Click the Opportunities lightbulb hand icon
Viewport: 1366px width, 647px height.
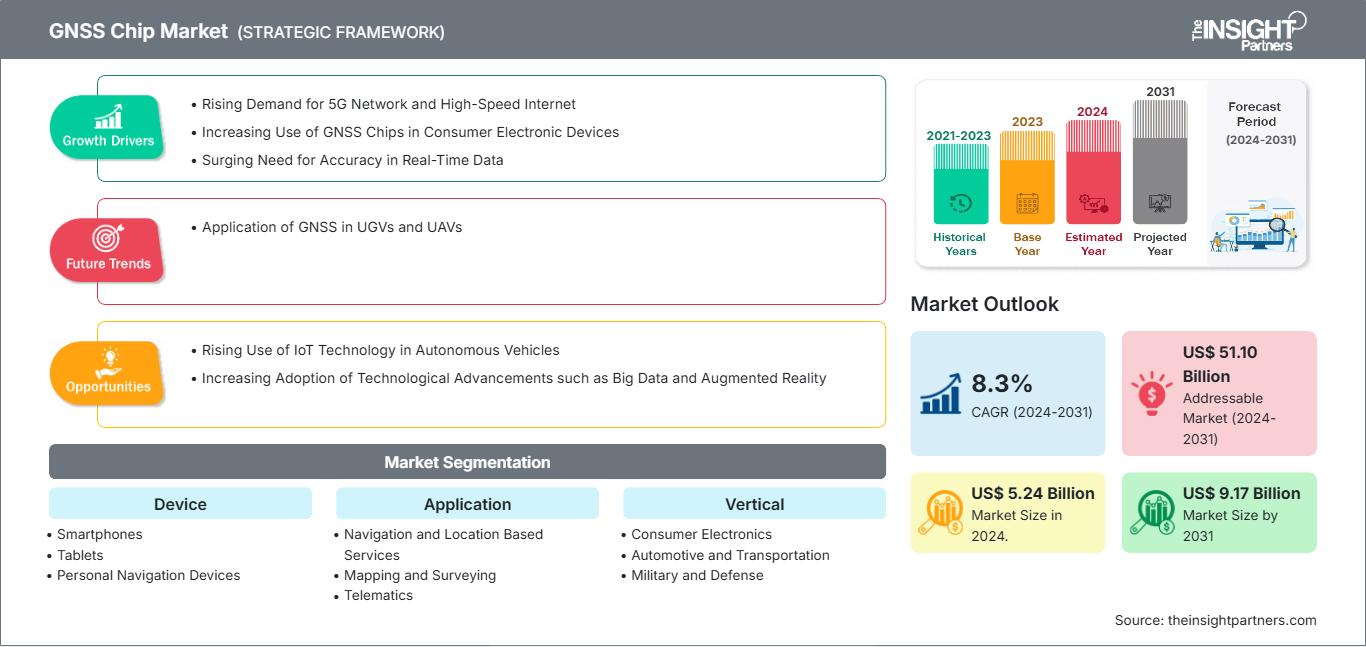107,361
